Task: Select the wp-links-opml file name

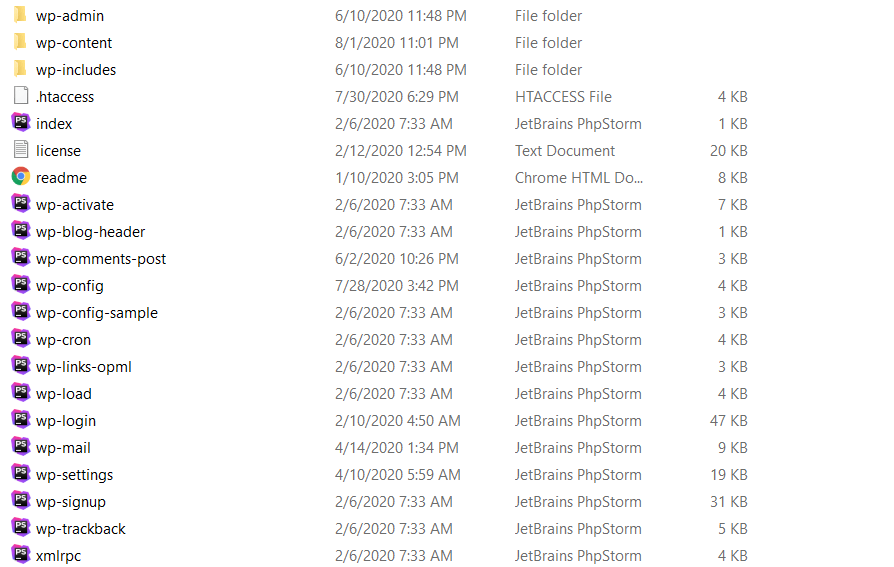Action: pyautogui.click(x=83, y=367)
